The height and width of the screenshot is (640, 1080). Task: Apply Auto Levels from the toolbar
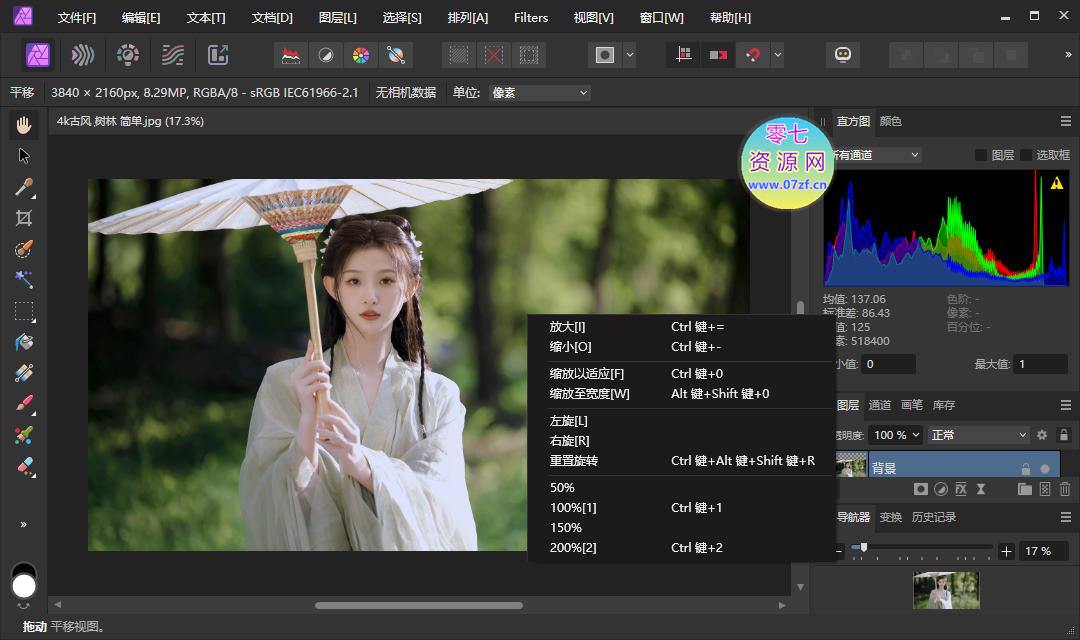pyautogui.click(x=291, y=55)
